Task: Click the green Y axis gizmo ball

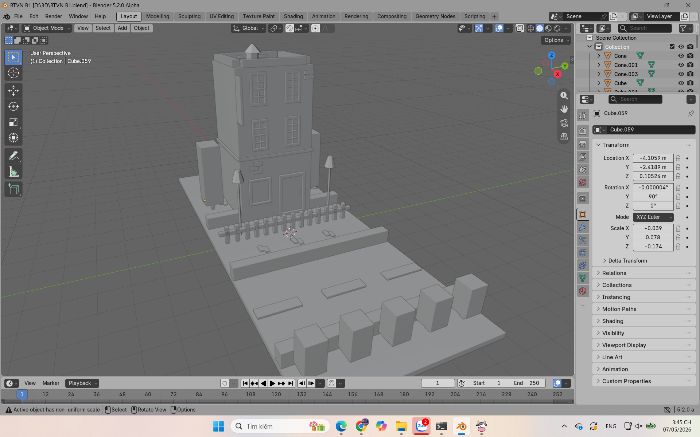Action: click(565, 66)
